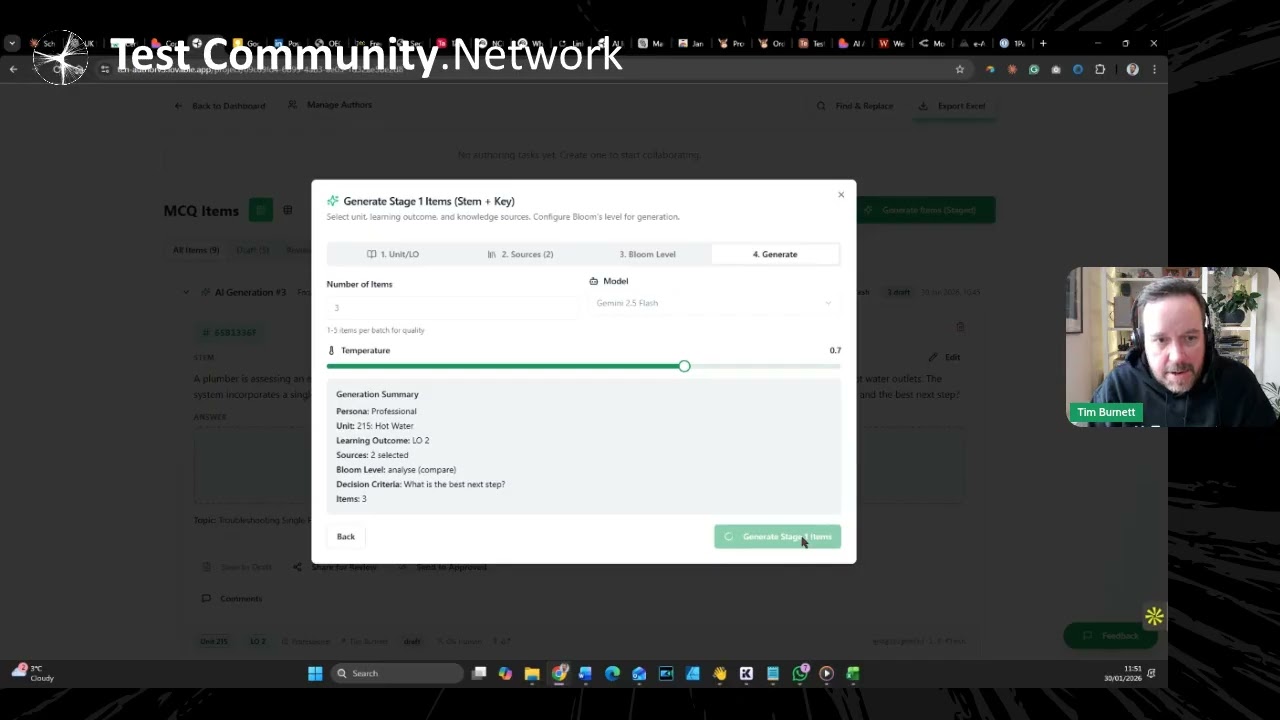The width and height of the screenshot is (1280, 720).
Task: Open the Chrome profile avatar
Action: point(1132,70)
